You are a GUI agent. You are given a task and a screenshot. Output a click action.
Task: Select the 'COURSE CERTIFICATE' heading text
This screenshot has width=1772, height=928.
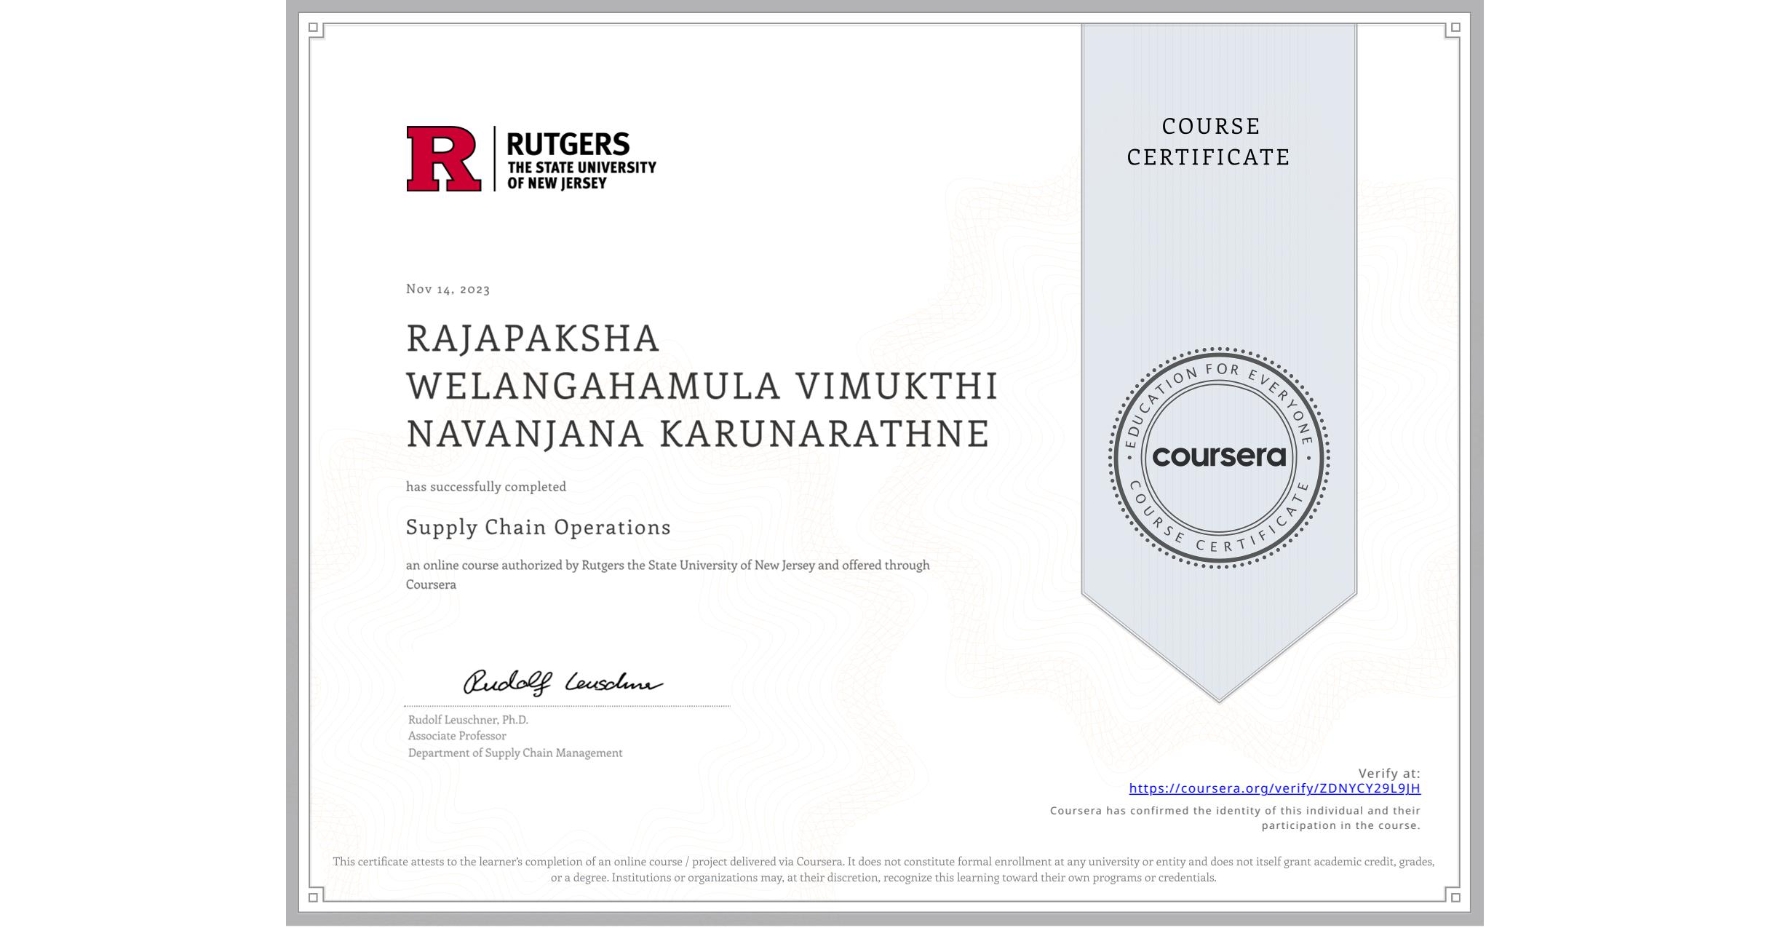(x=1210, y=141)
